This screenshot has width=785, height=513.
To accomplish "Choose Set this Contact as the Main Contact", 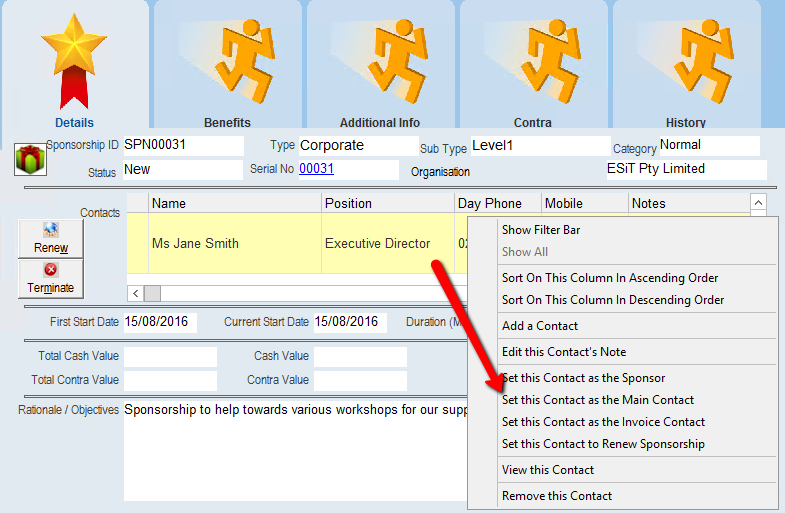I will coord(597,400).
